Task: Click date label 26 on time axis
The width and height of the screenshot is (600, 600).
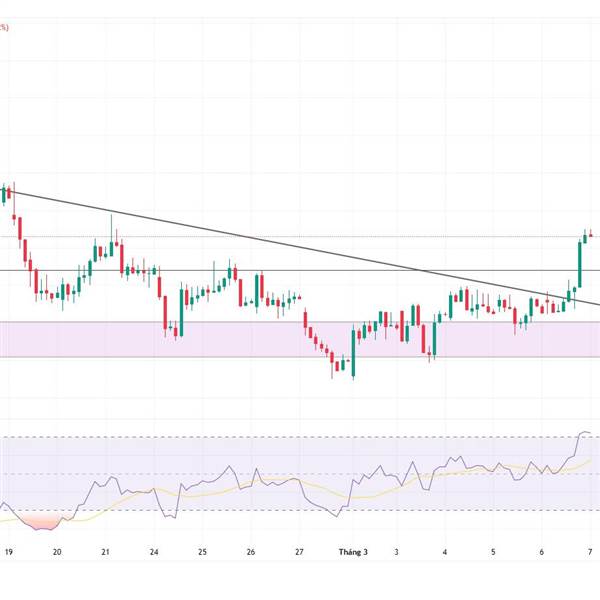Action: (251, 551)
